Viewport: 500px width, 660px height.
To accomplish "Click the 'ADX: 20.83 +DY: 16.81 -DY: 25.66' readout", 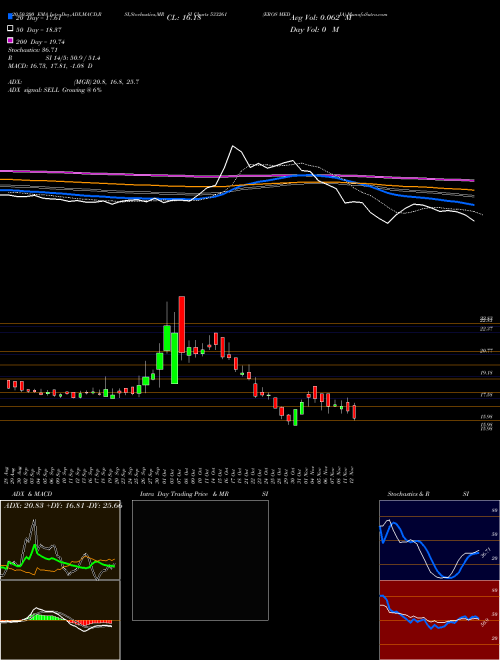I will (62, 505).
